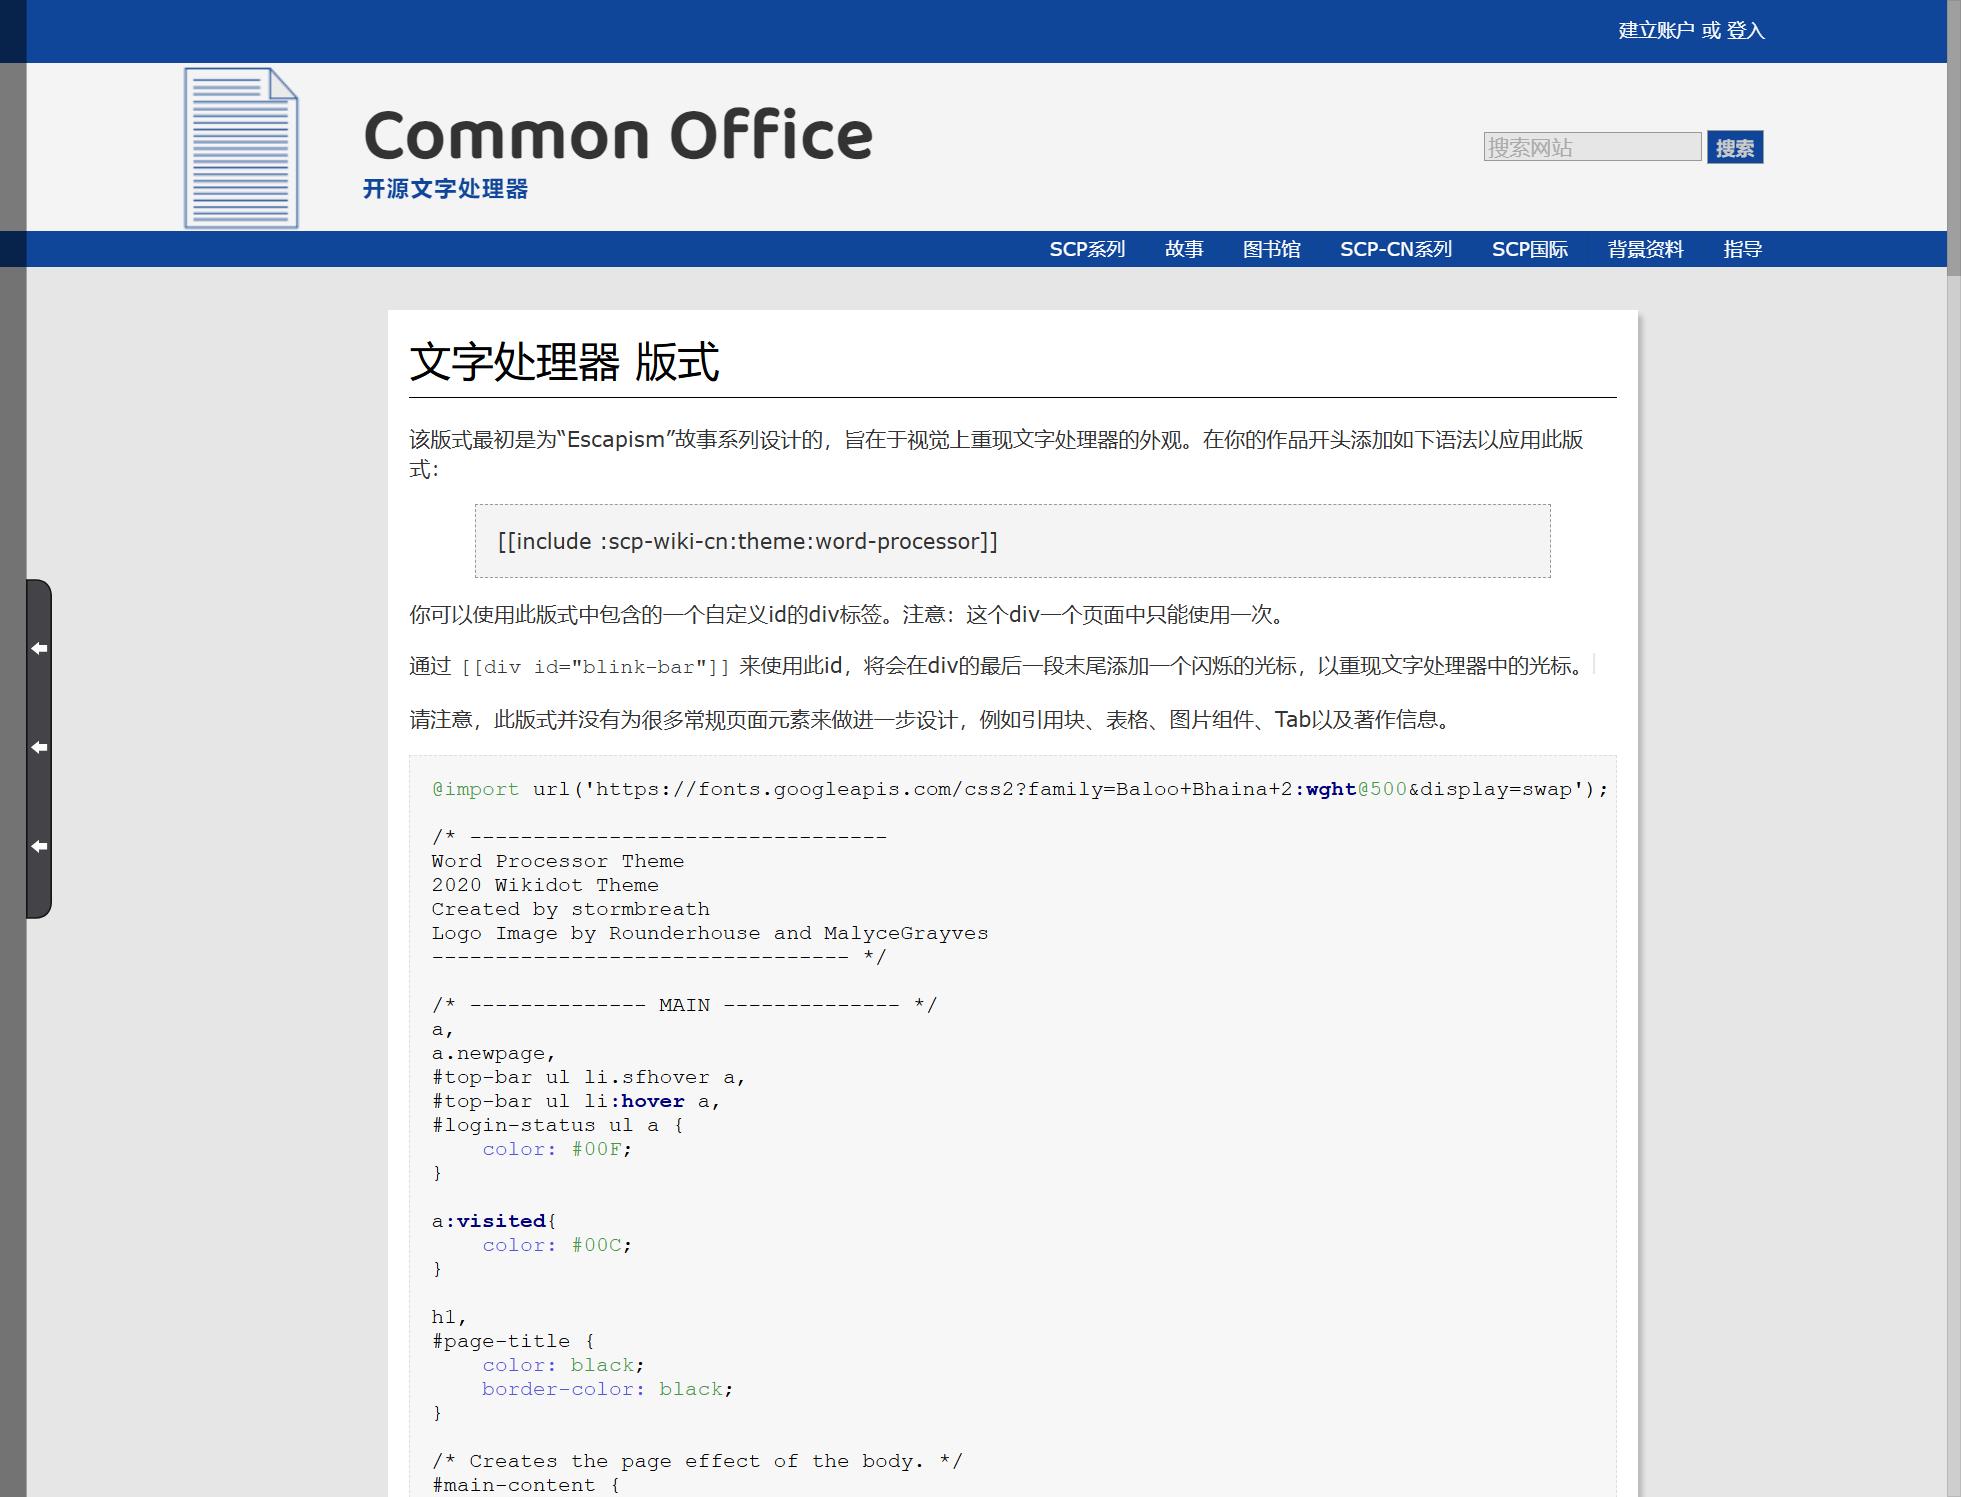Open the SCP国际 navigation menu
The height and width of the screenshot is (1497, 1961).
click(x=1531, y=249)
